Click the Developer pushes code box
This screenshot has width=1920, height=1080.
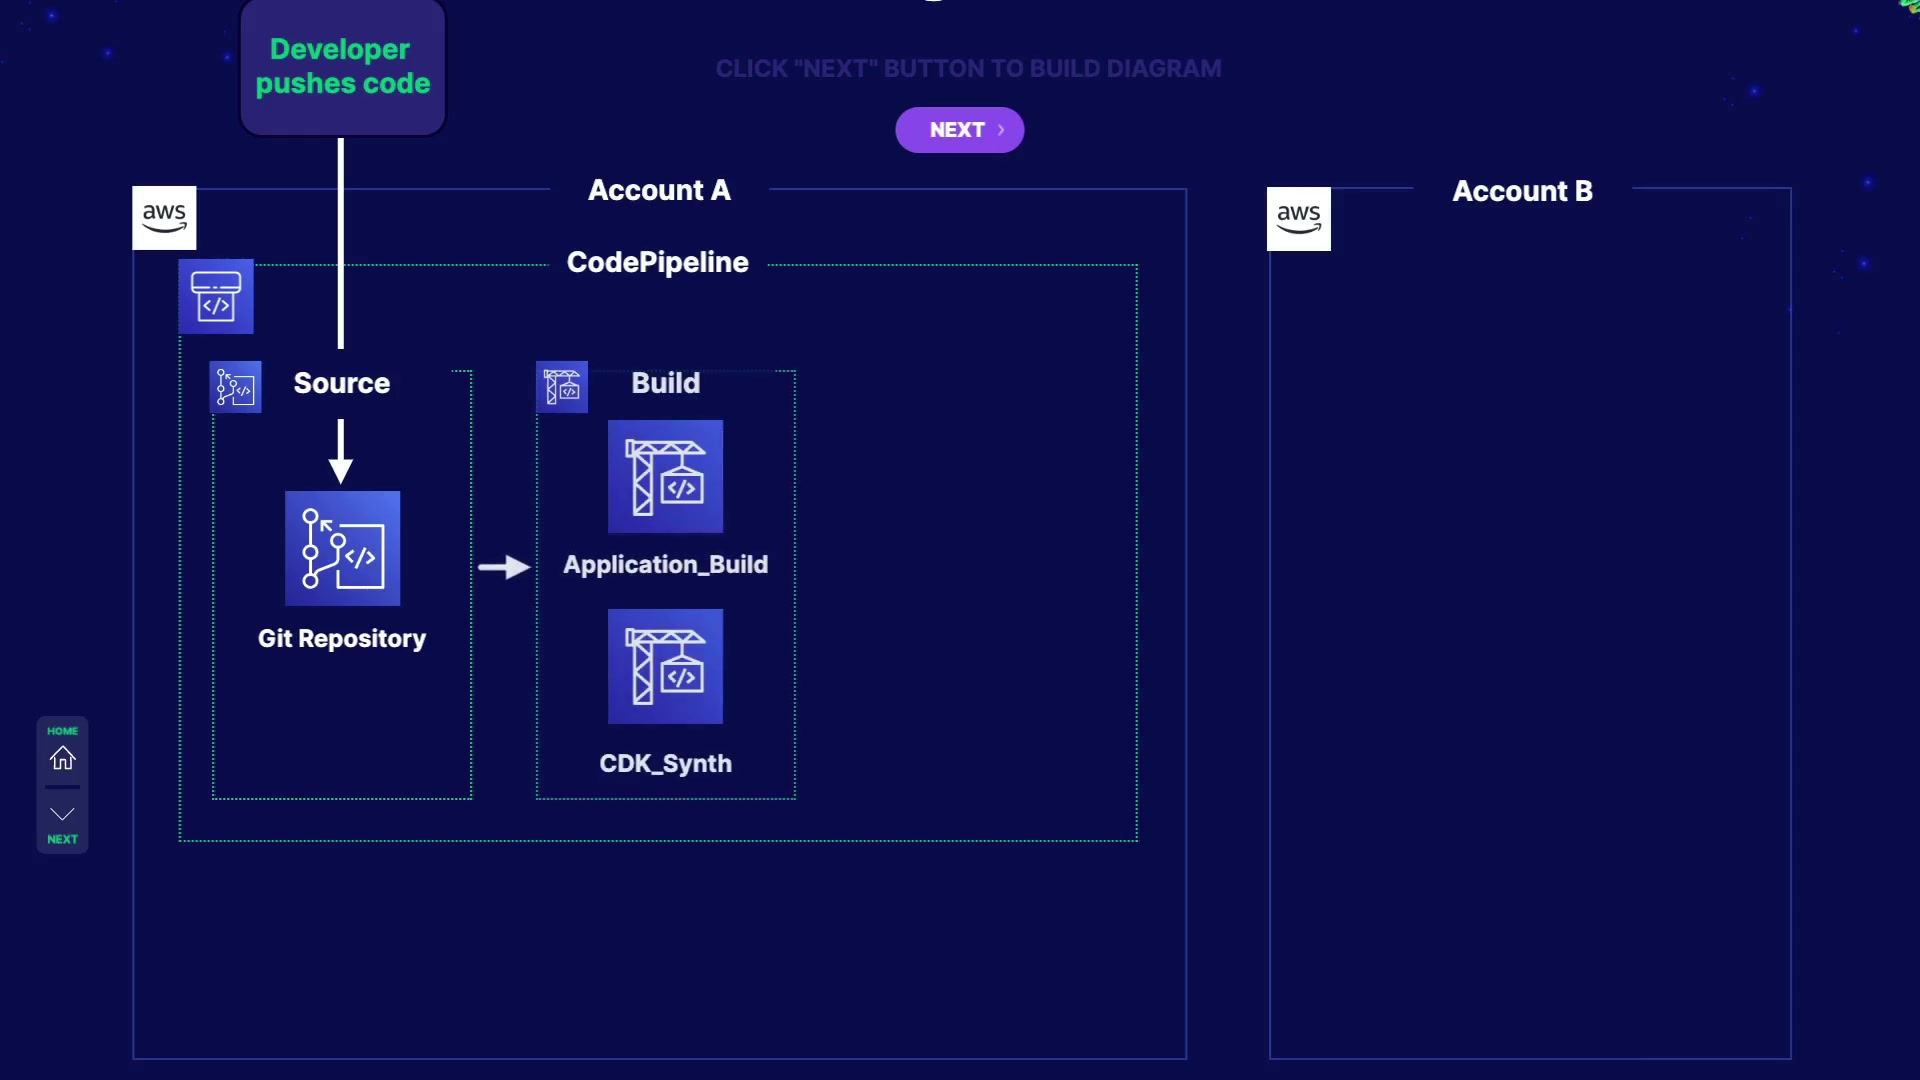pos(342,67)
